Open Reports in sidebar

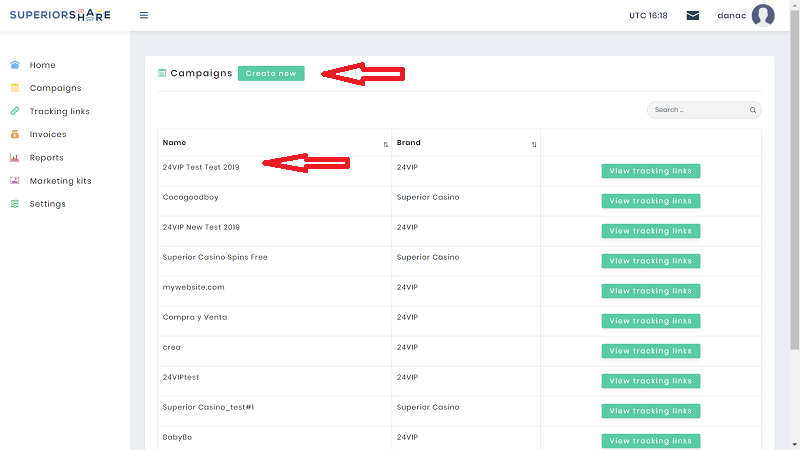46,158
